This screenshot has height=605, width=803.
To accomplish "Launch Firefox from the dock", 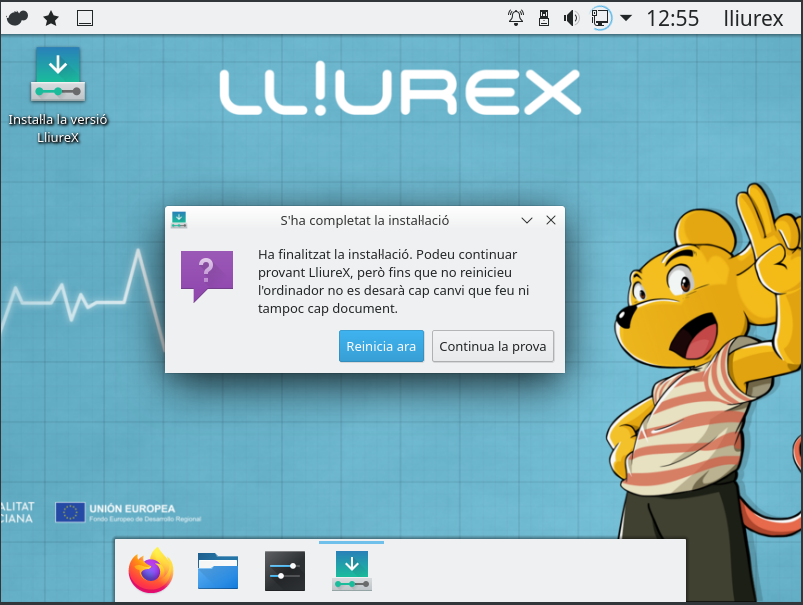I will (151, 571).
